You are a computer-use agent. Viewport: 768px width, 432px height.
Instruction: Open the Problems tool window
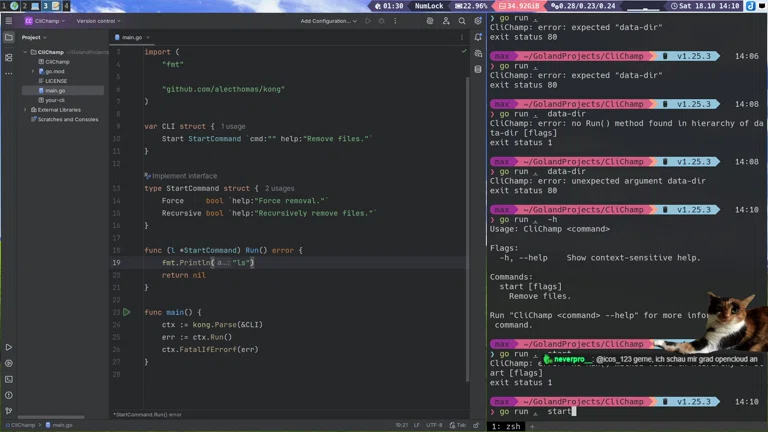[9, 395]
